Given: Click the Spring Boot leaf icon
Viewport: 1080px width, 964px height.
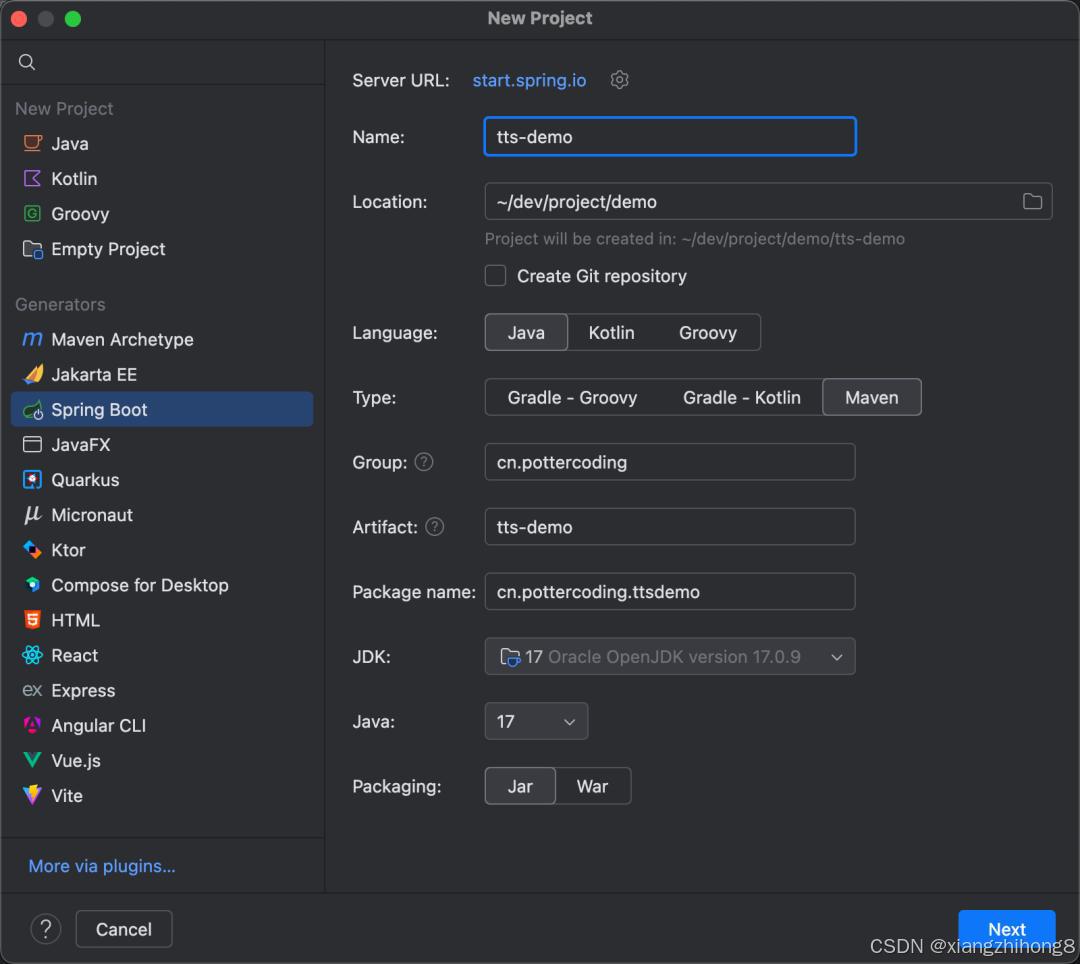Looking at the screenshot, I should 32,410.
